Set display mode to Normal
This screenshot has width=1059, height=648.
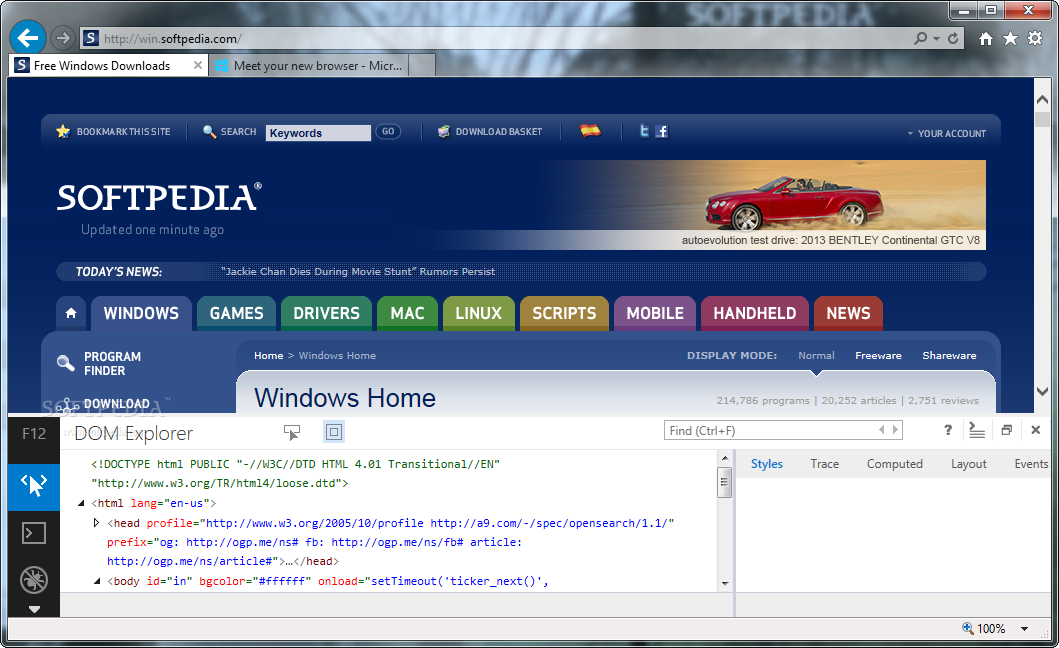[x=816, y=355]
